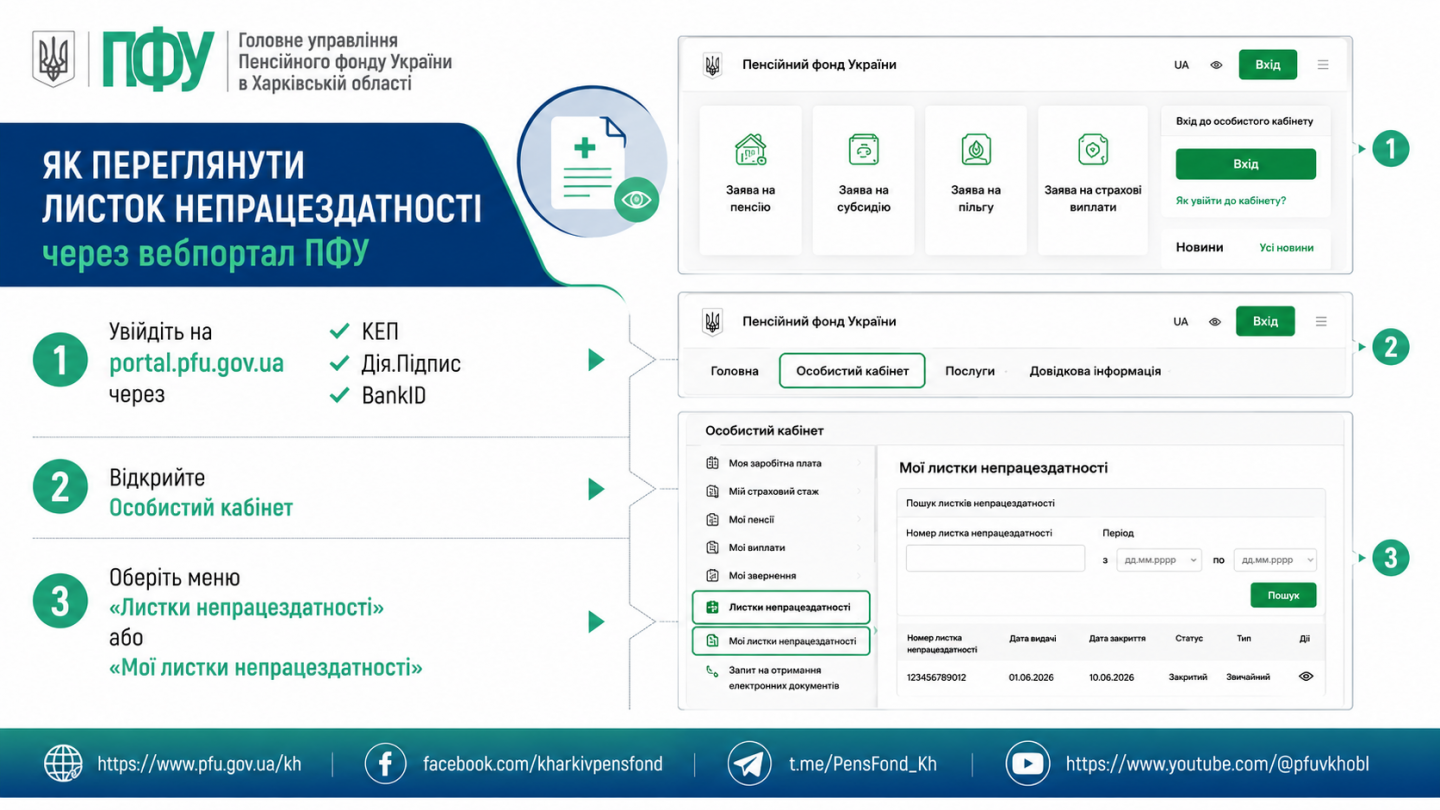Open the period end date 'по' dropdown
The height and width of the screenshot is (810, 1440).
click(1275, 561)
